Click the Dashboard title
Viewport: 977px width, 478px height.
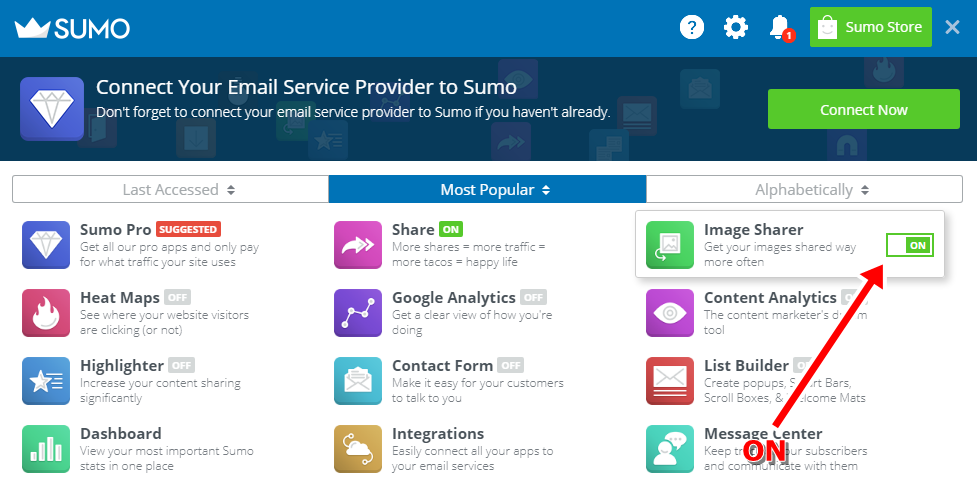click(x=121, y=433)
